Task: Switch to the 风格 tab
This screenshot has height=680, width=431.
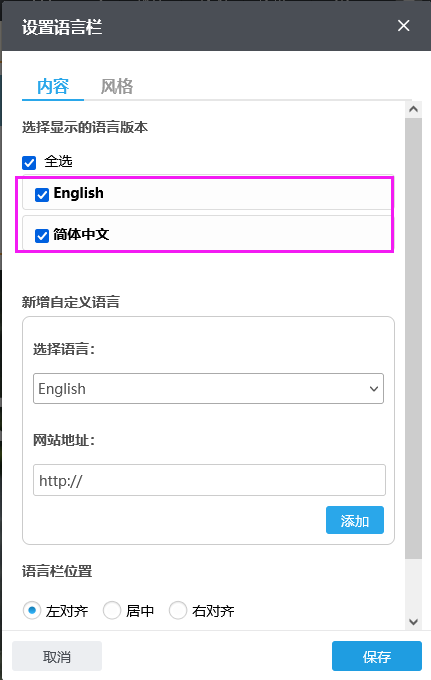Action: [x=117, y=86]
